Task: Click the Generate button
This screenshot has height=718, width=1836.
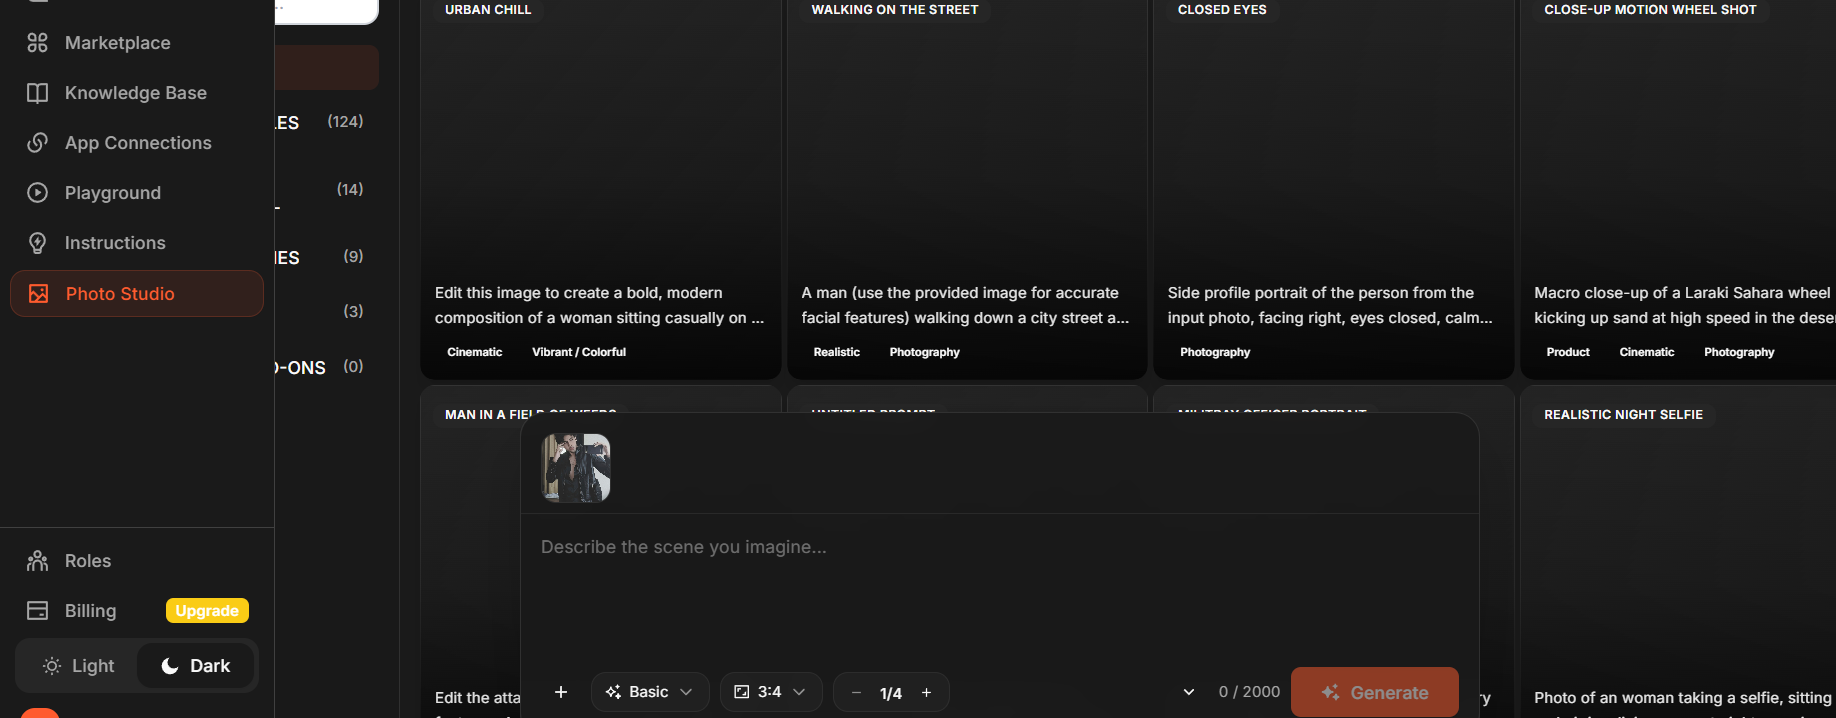Action: point(1375,692)
